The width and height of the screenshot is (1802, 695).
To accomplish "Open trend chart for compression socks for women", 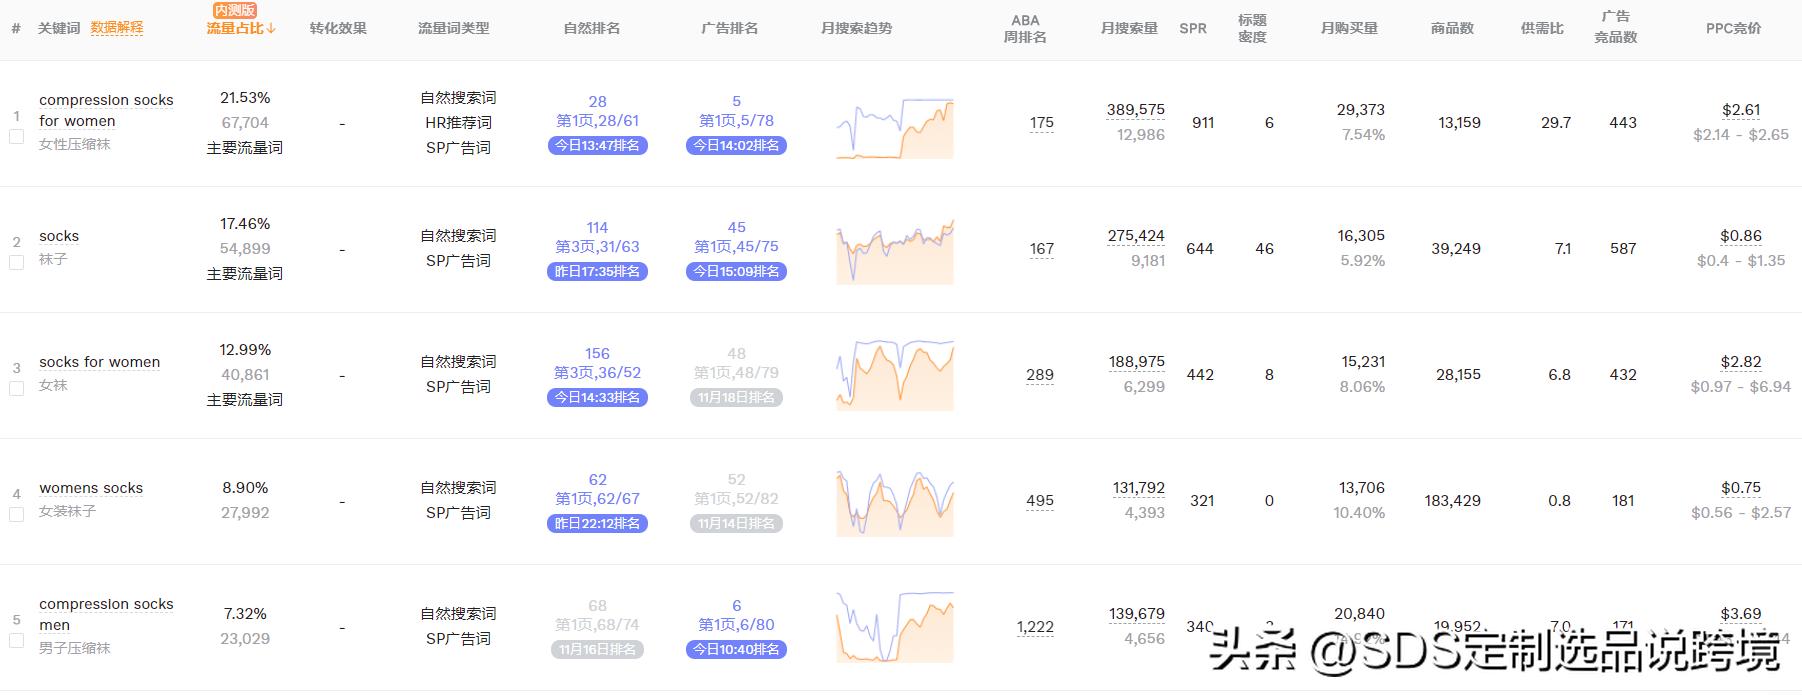I will pos(895,128).
